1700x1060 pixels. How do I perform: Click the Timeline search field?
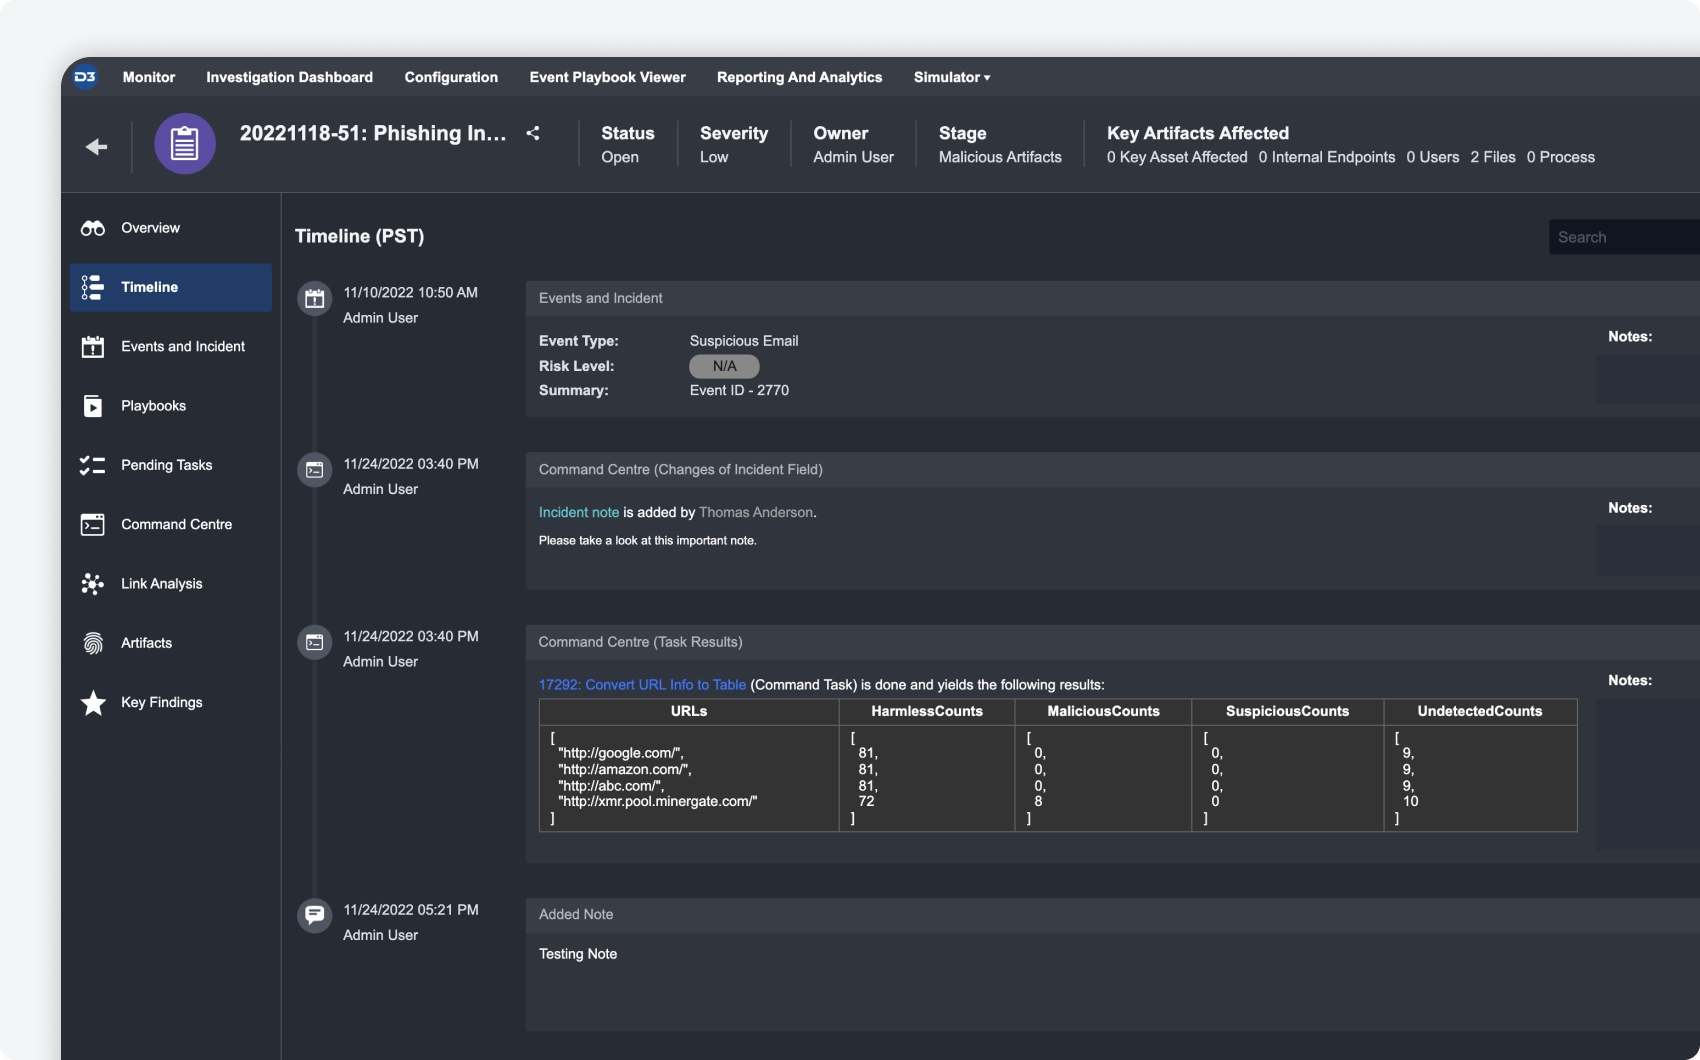(x=1620, y=237)
